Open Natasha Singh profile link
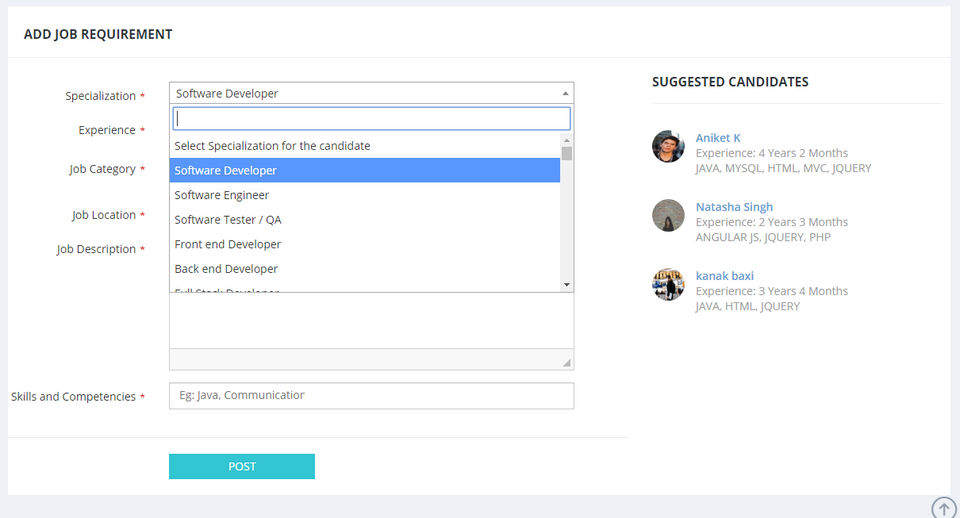 (x=734, y=207)
